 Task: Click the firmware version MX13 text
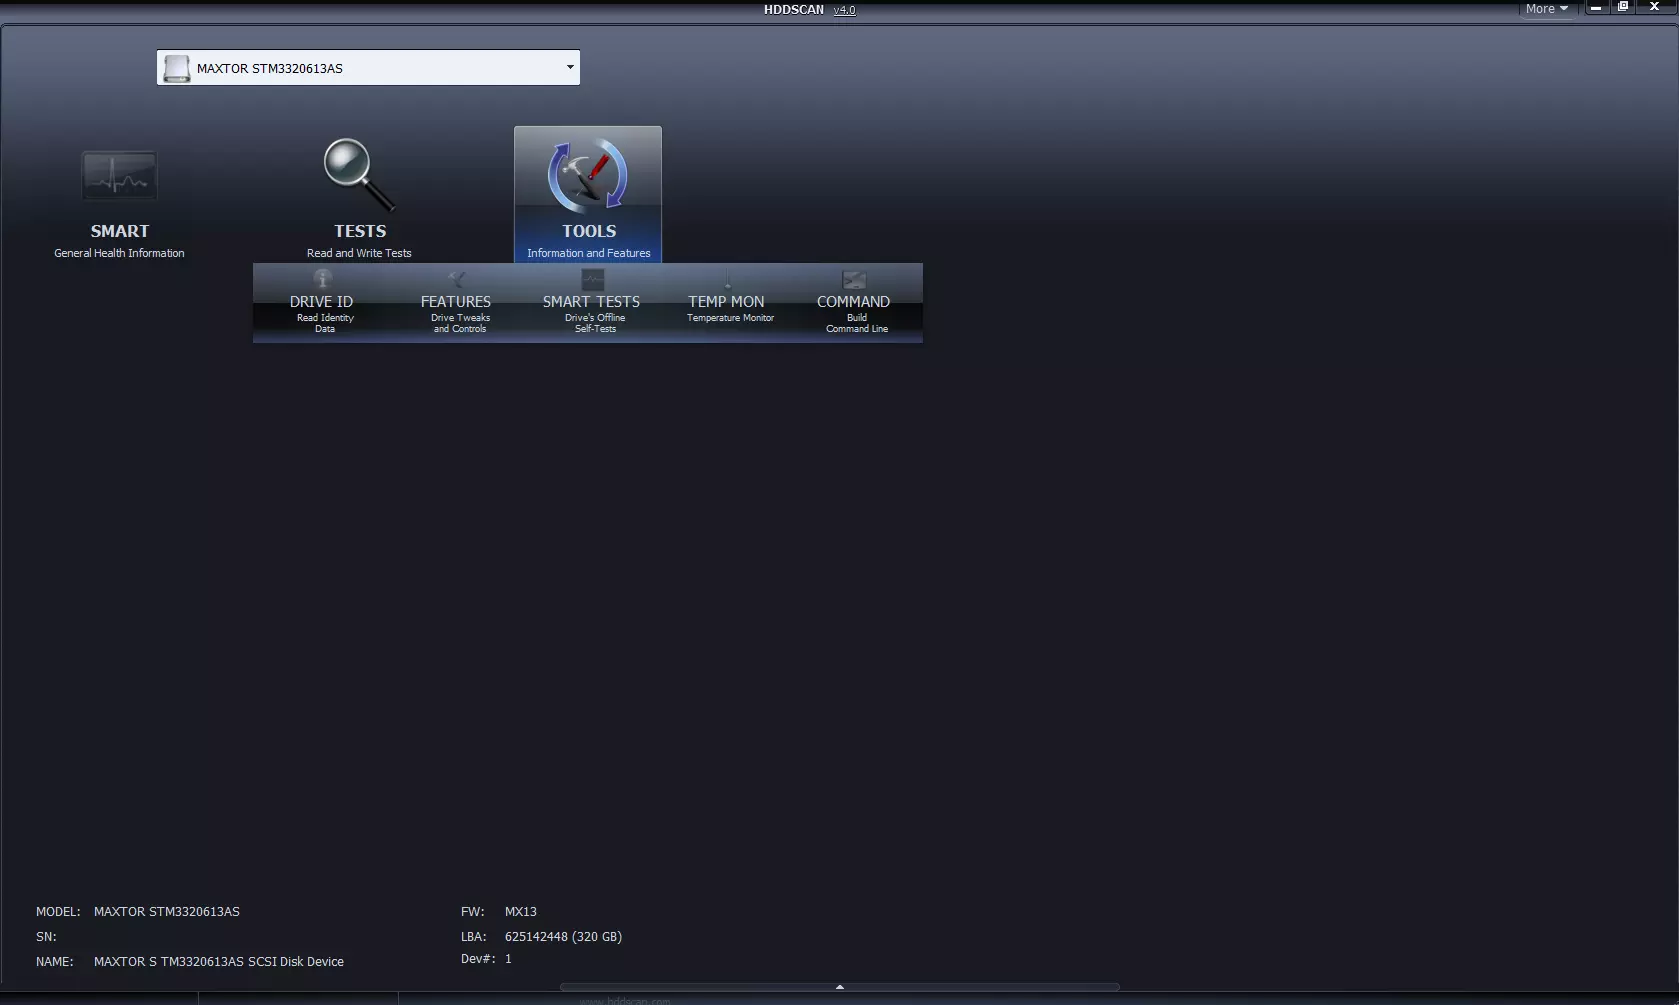pyautogui.click(x=521, y=912)
